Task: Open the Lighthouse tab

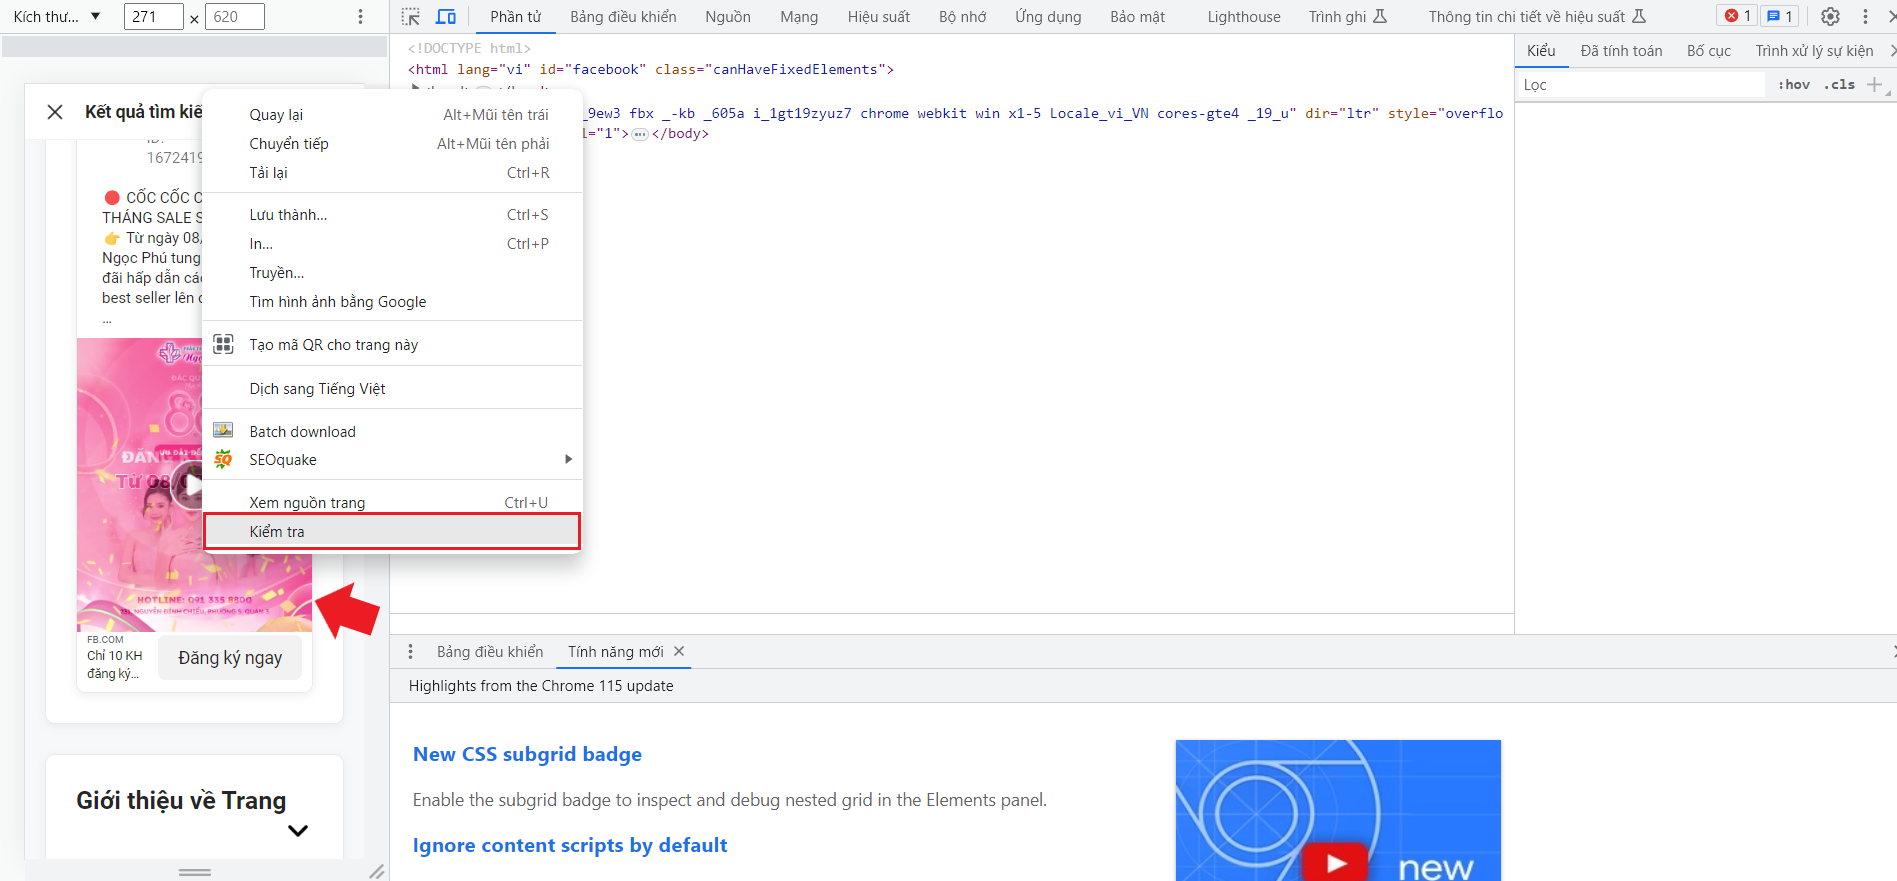Action: pyautogui.click(x=1244, y=17)
